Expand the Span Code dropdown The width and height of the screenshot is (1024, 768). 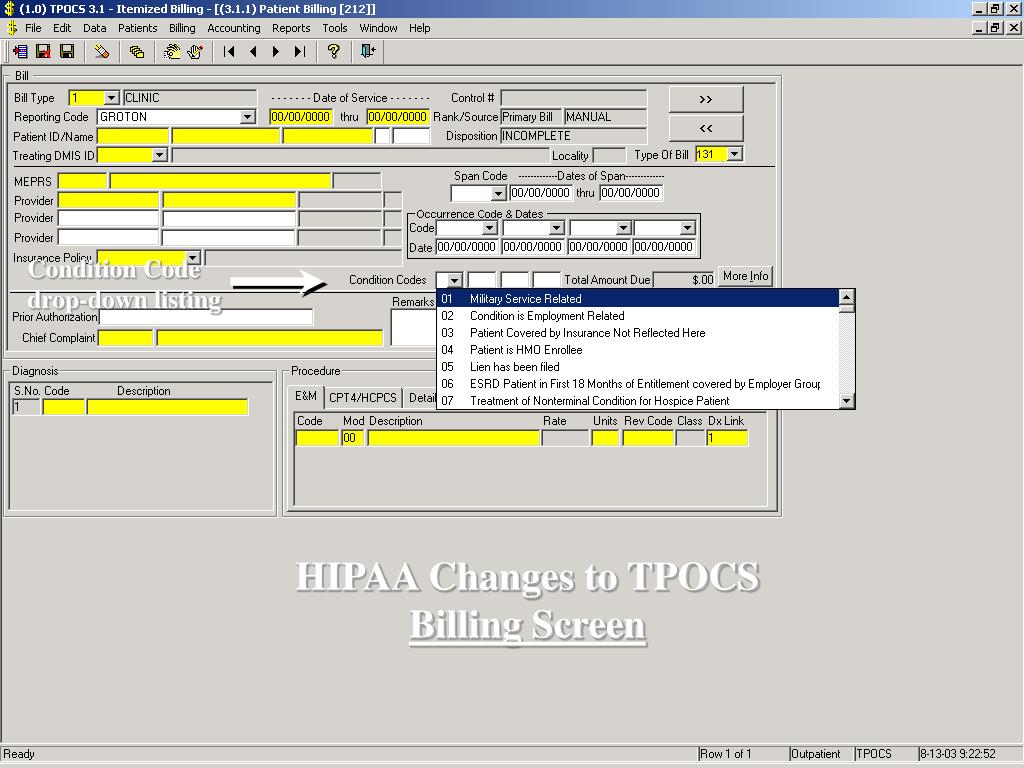click(498, 193)
